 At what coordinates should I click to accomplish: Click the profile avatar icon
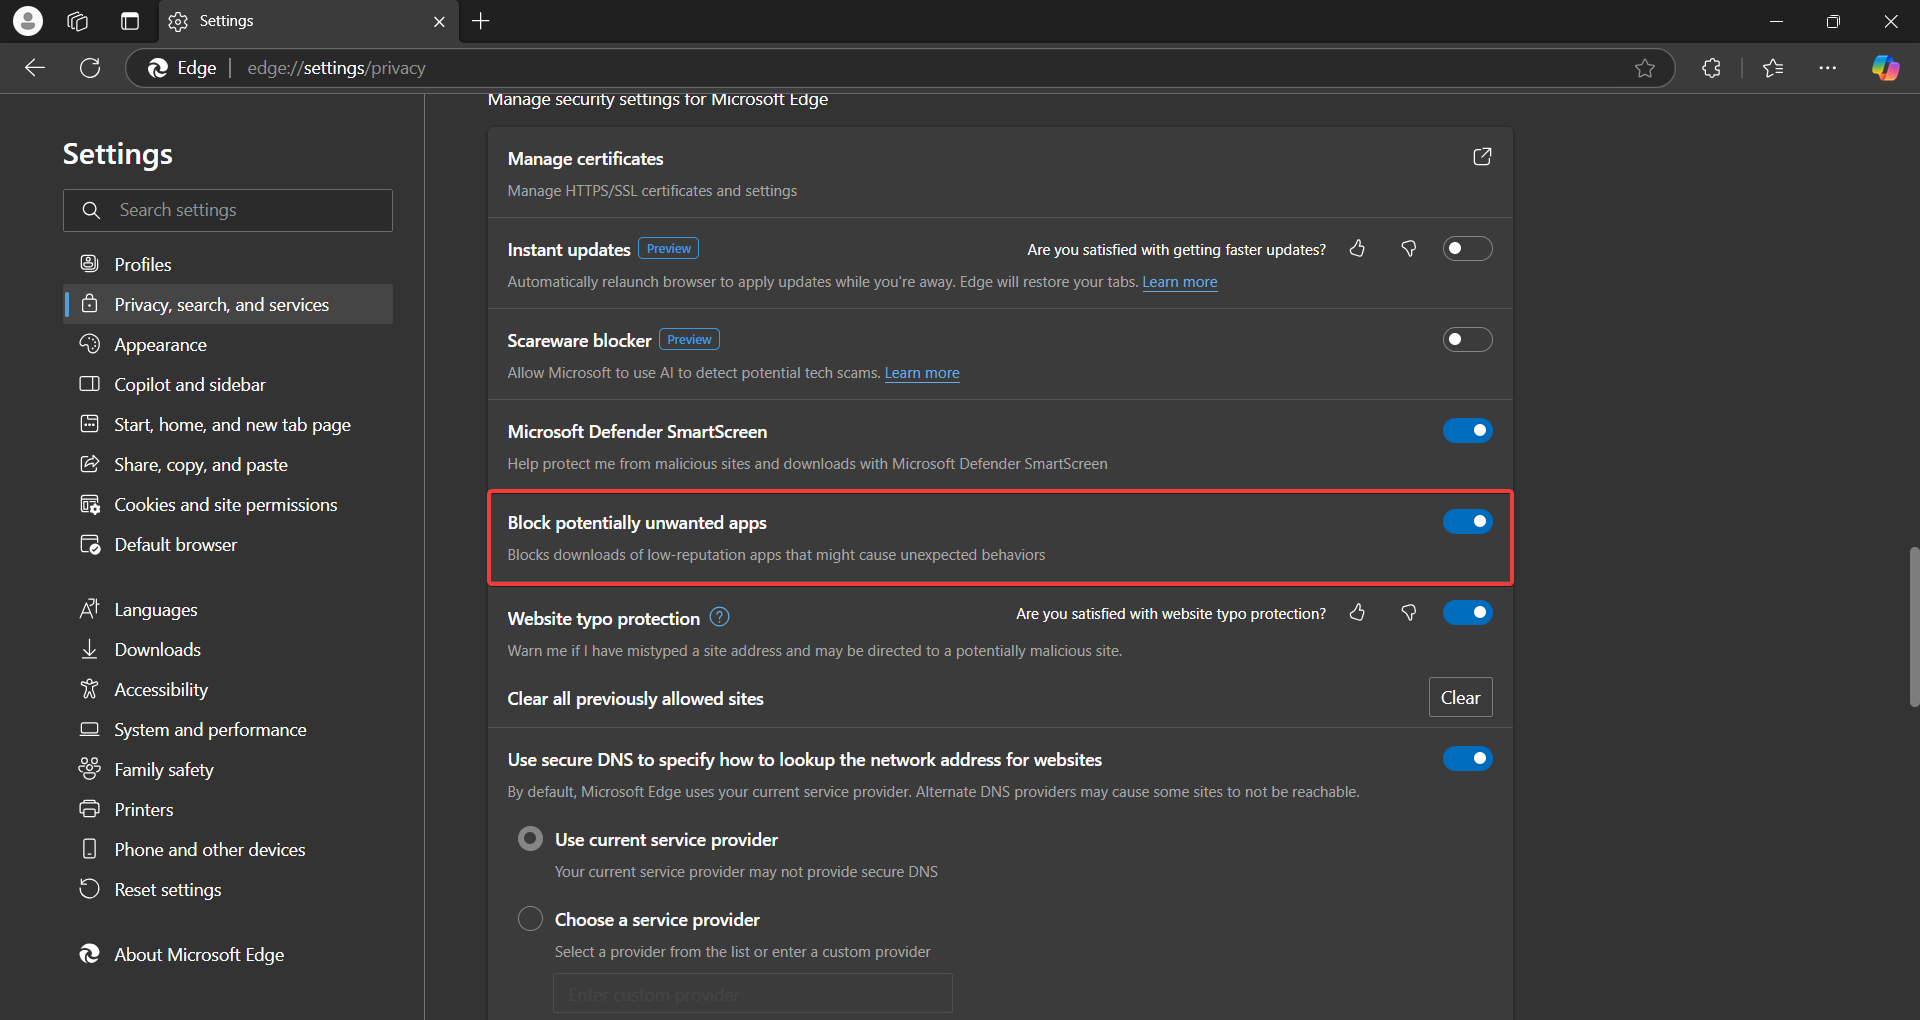tap(27, 20)
